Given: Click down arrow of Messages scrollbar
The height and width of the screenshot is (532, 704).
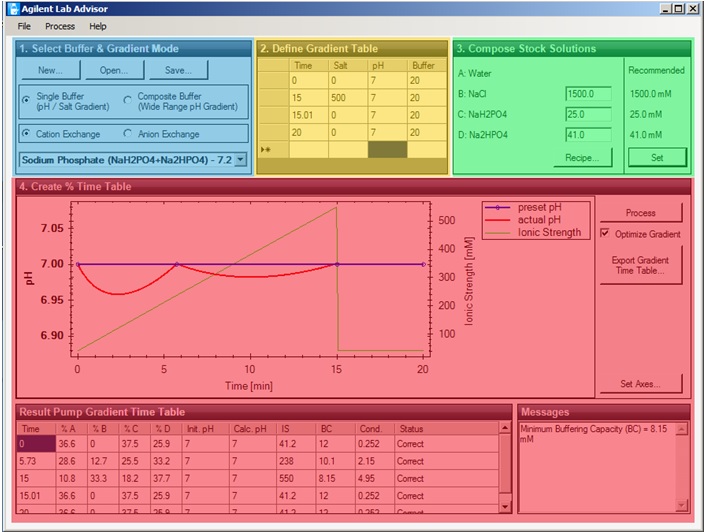Looking at the screenshot, I should (682, 506).
